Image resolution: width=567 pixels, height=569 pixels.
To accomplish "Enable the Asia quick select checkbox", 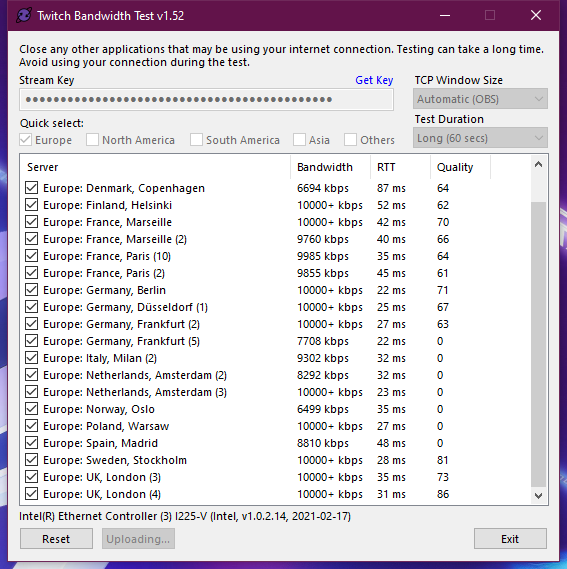I will pos(299,140).
